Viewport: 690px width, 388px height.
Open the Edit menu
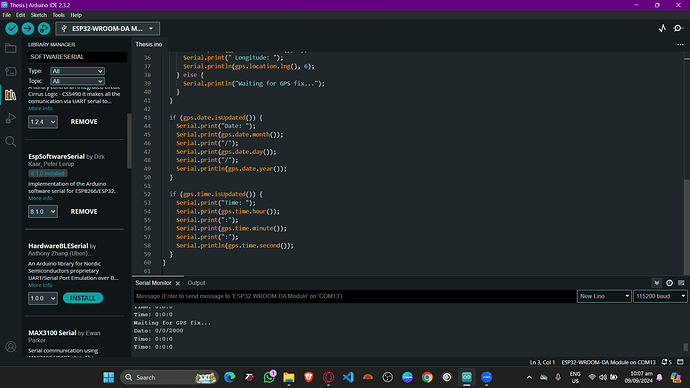click(x=20, y=15)
